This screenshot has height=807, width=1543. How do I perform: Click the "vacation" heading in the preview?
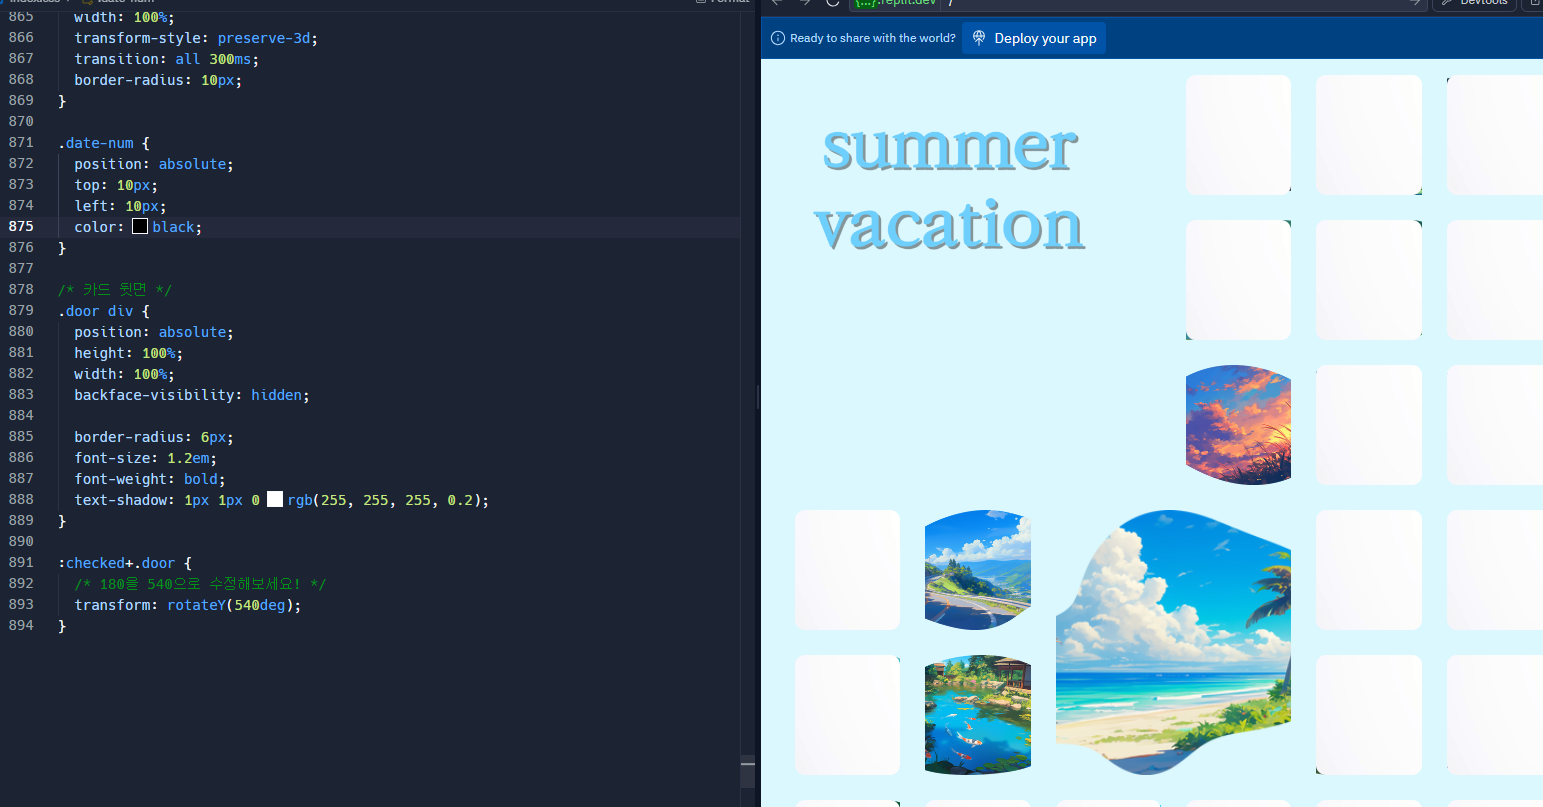tap(950, 225)
